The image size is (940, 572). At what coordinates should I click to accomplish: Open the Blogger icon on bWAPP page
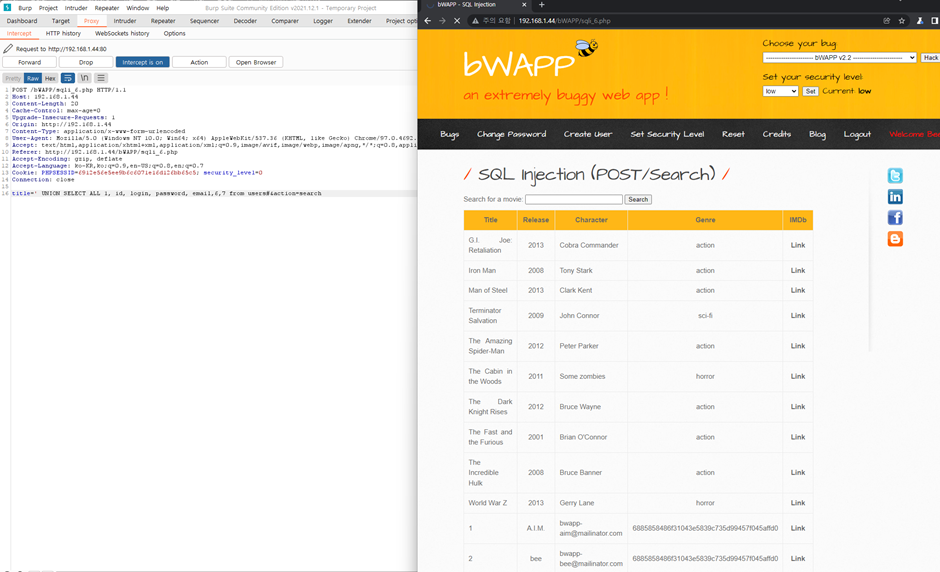[895, 239]
